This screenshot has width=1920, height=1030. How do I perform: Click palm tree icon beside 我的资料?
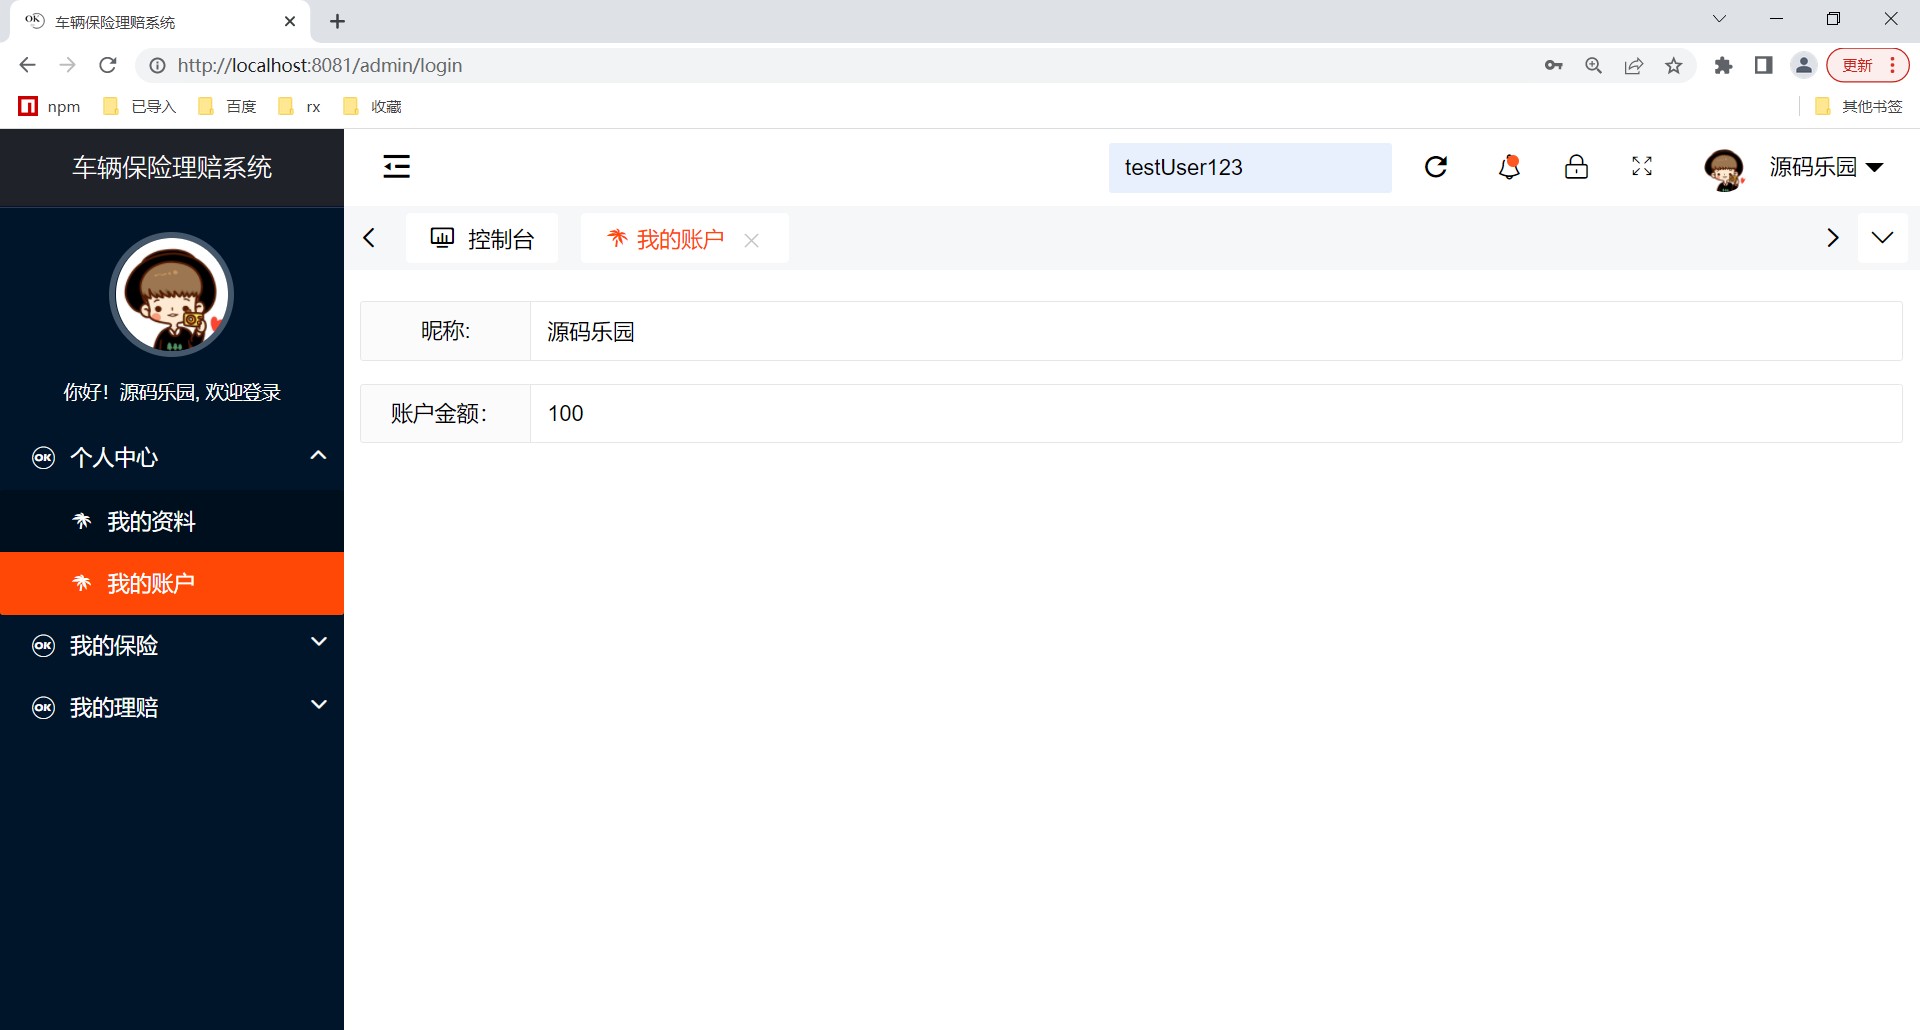[x=82, y=521]
